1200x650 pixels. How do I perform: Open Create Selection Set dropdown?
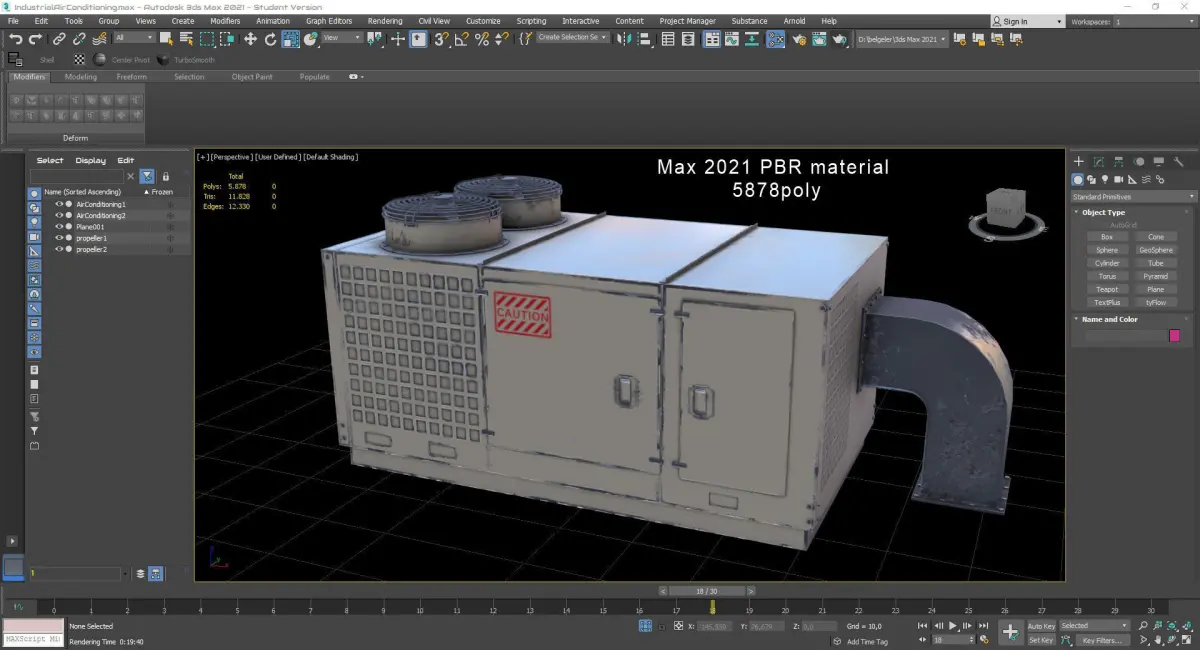(x=573, y=37)
